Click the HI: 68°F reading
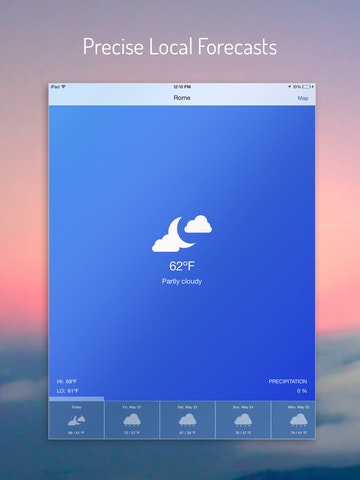The height and width of the screenshot is (480, 360). 67,381
